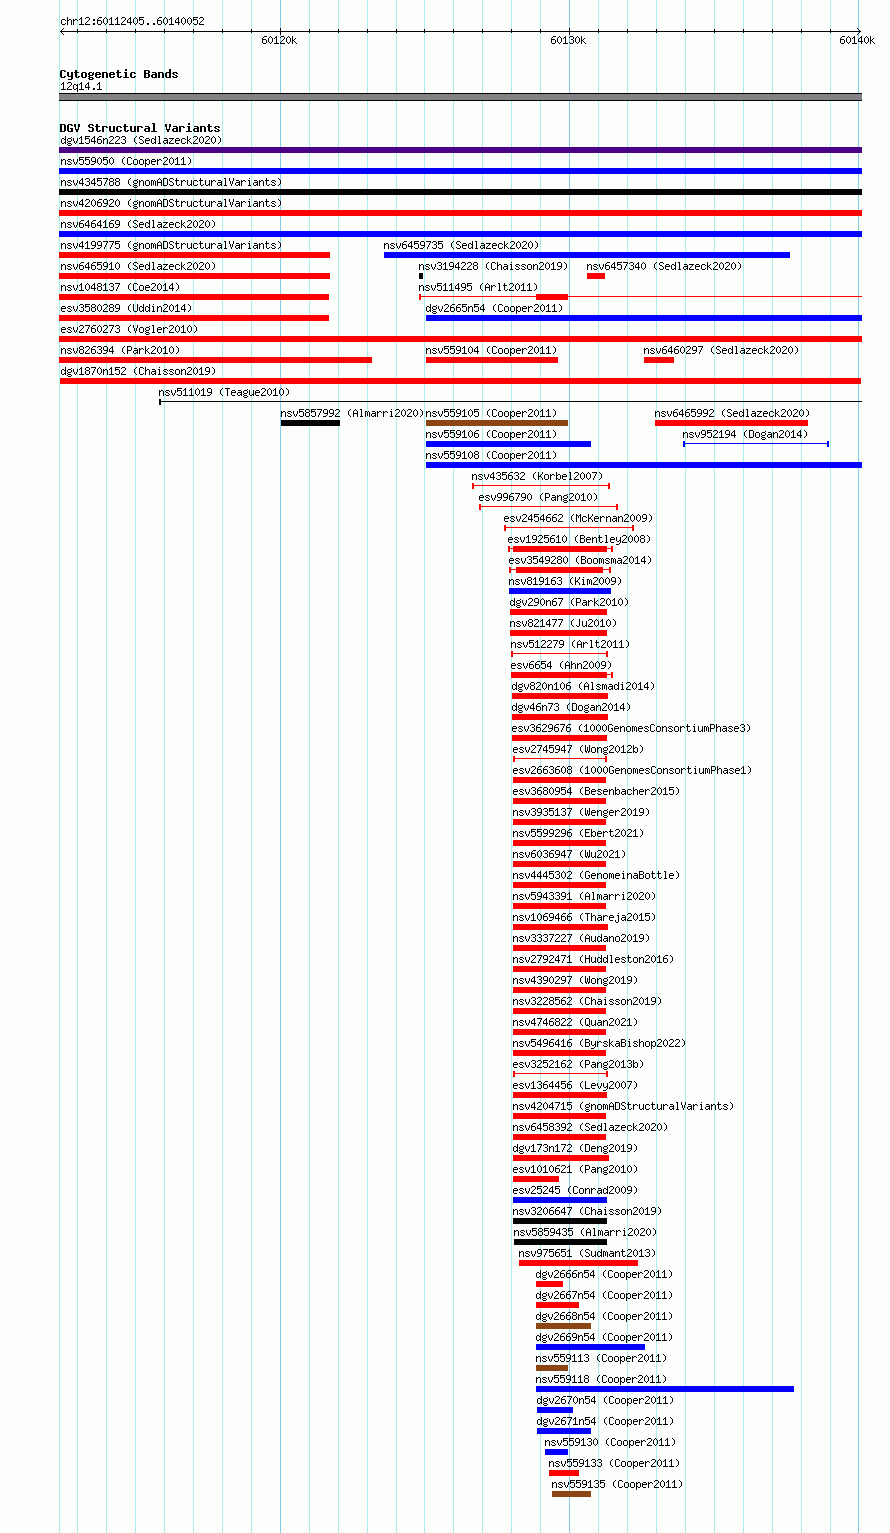
Task: Select the nsv559050 (Cooper2011) variant label
Action: click(126, 161)
